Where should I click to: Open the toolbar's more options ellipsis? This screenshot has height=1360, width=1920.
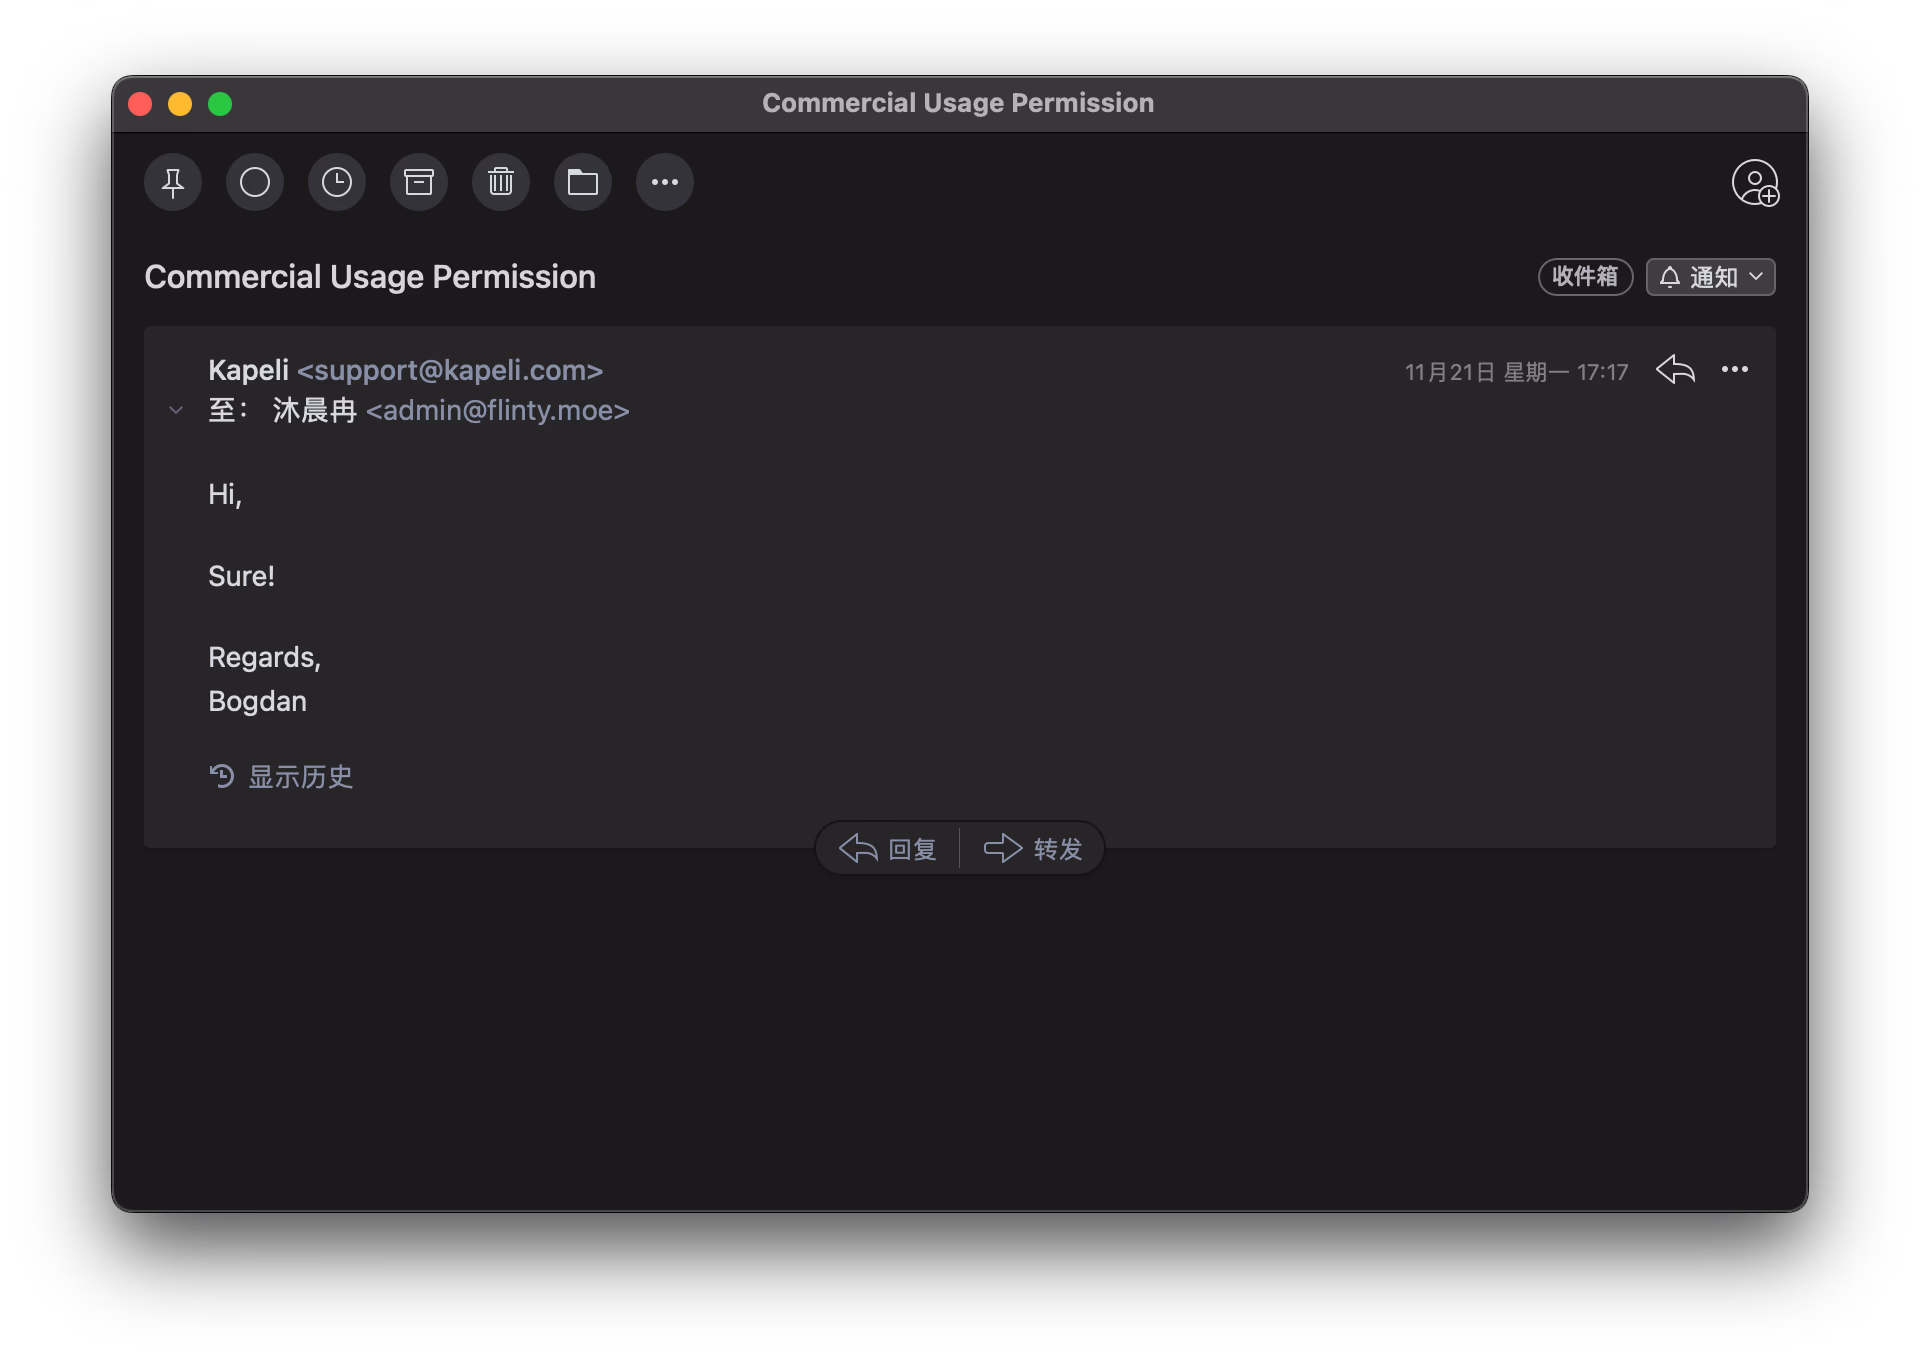pos(665,182)
